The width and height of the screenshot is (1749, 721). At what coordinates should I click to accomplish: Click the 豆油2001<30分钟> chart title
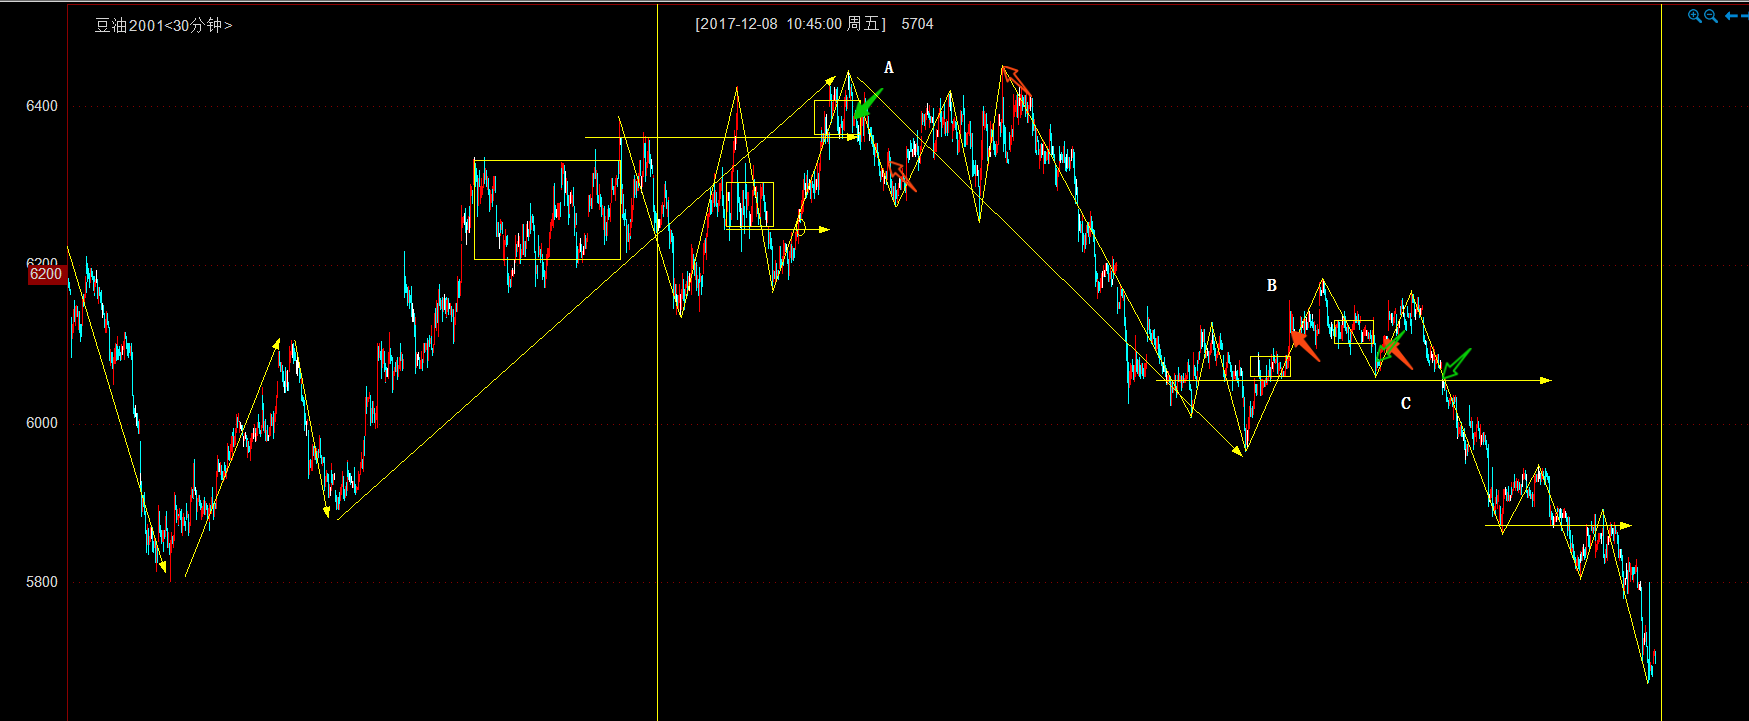coord(163,25)
